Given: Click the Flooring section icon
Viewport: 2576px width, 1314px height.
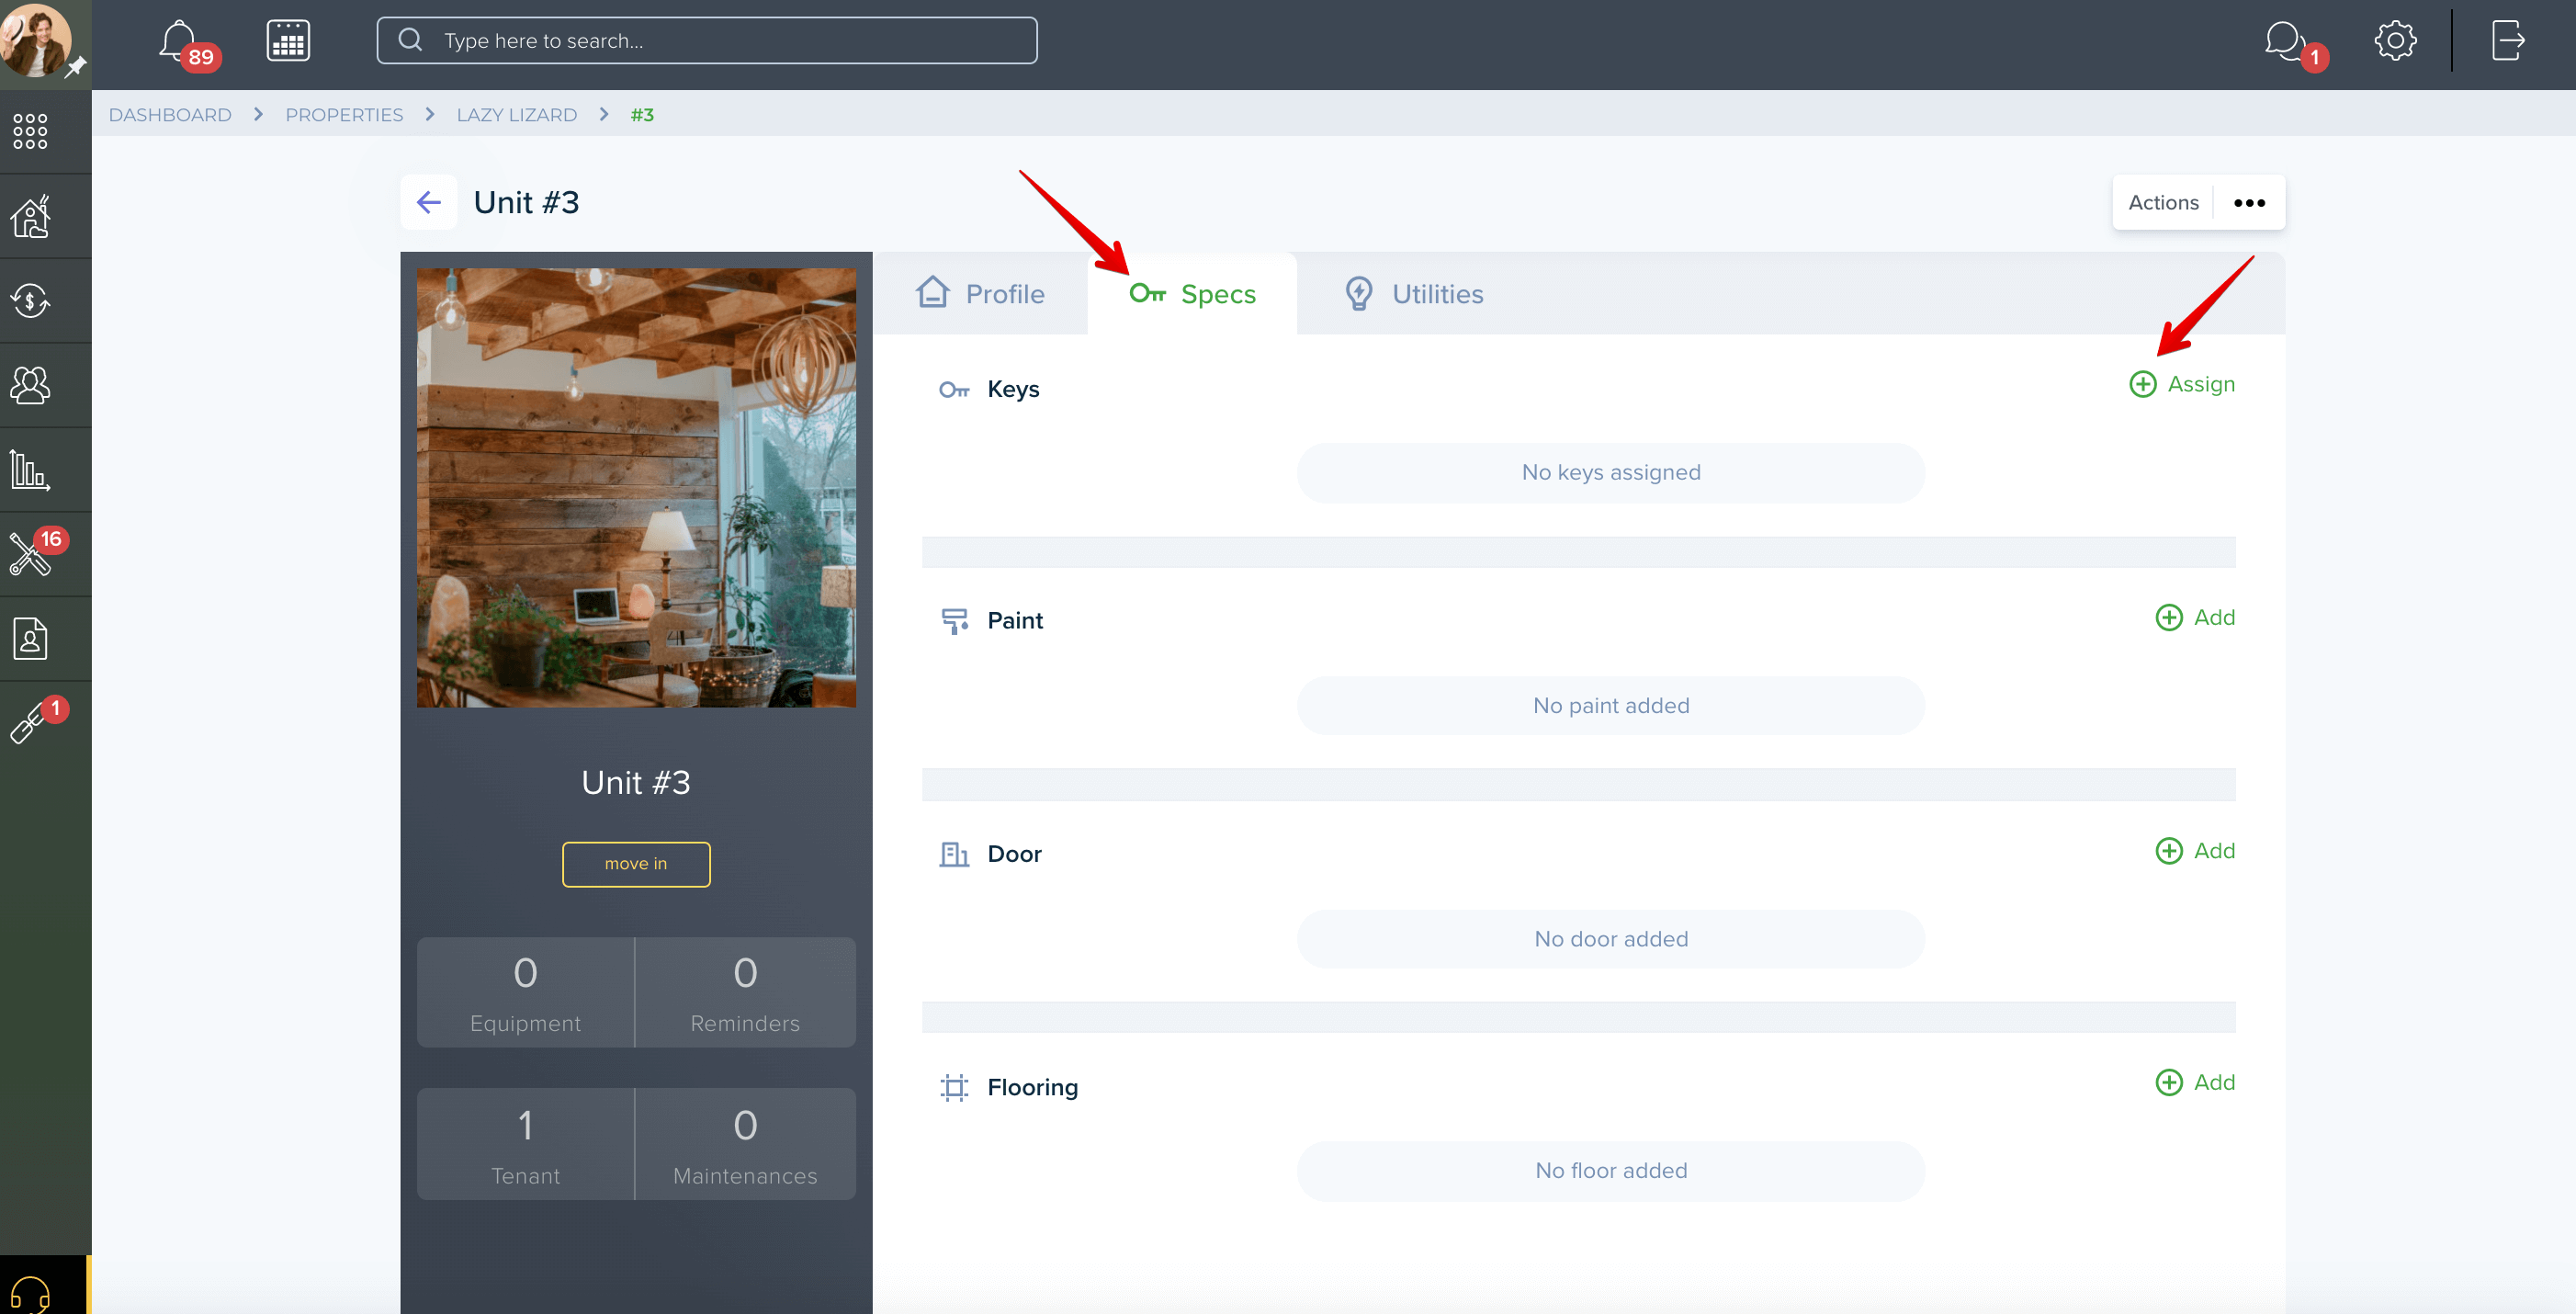Looking at the screenshot, I should pos(954,1087).
